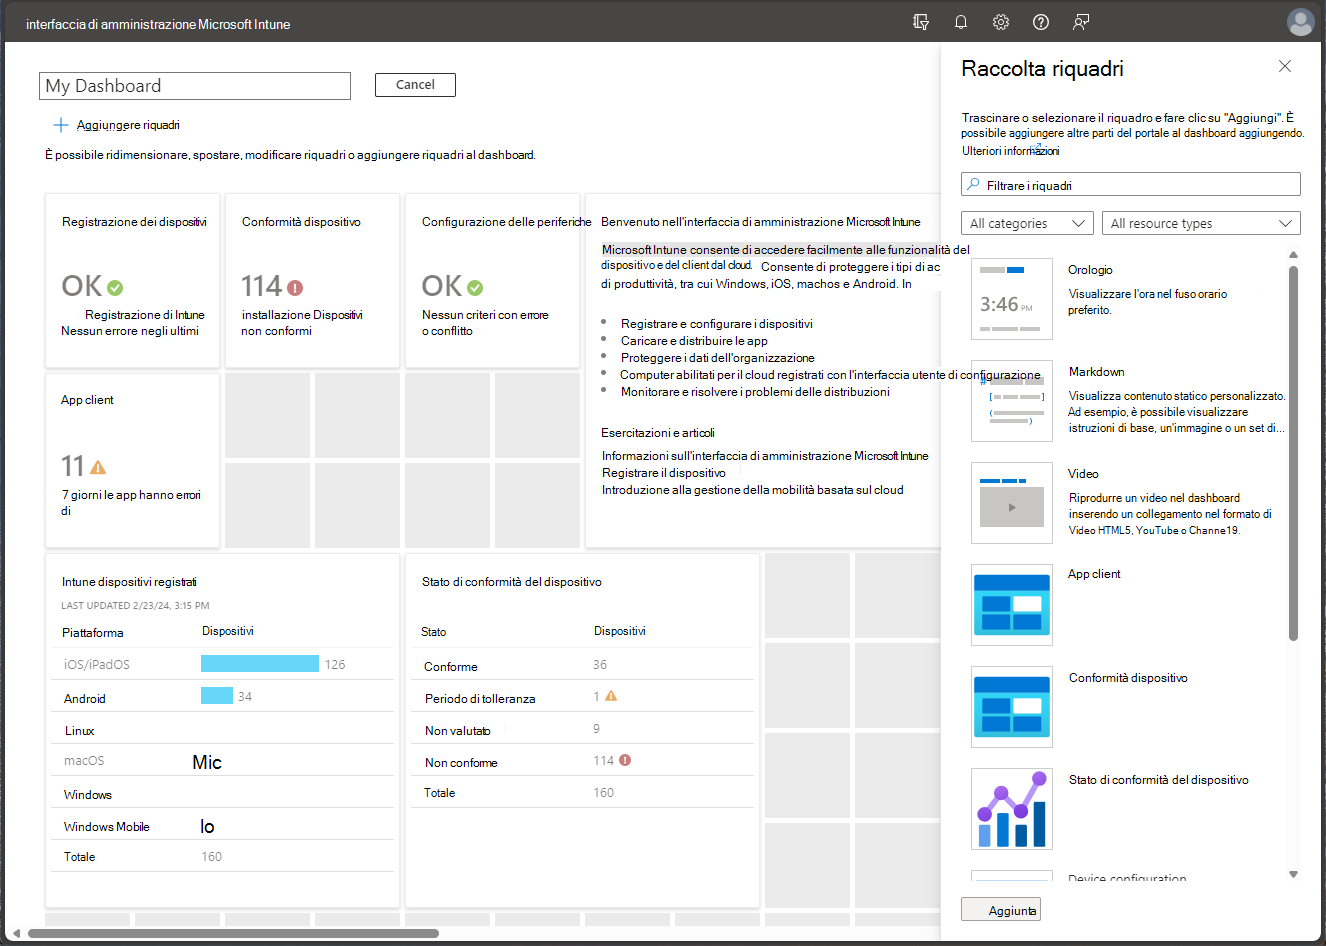Open settings gear in header
Screen dimensions: 1326x946
[x=1001, y=22]
